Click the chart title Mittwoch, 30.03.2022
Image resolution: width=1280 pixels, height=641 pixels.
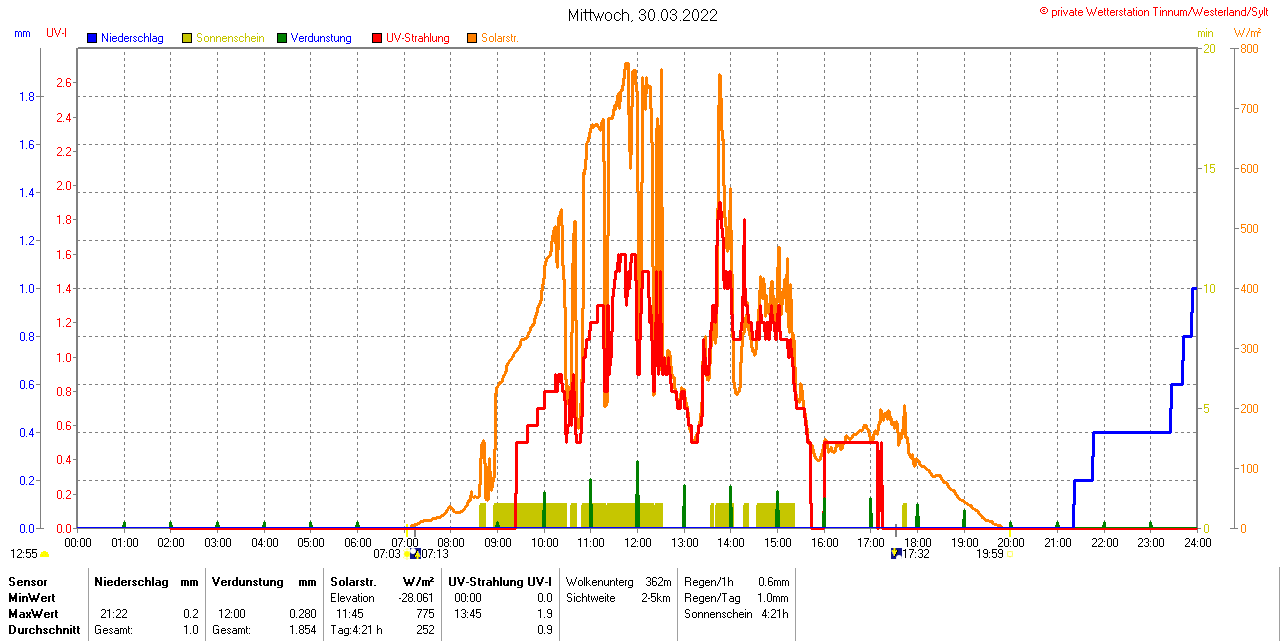tap(642, 15)
